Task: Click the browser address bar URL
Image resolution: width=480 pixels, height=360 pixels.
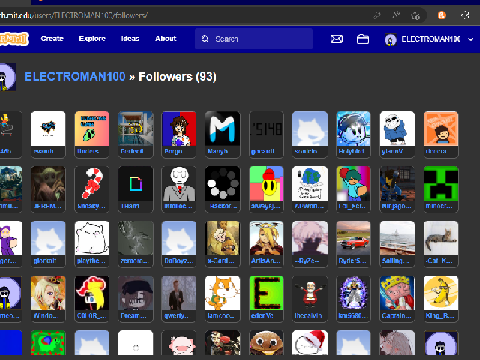Action: tap(74, 15)
